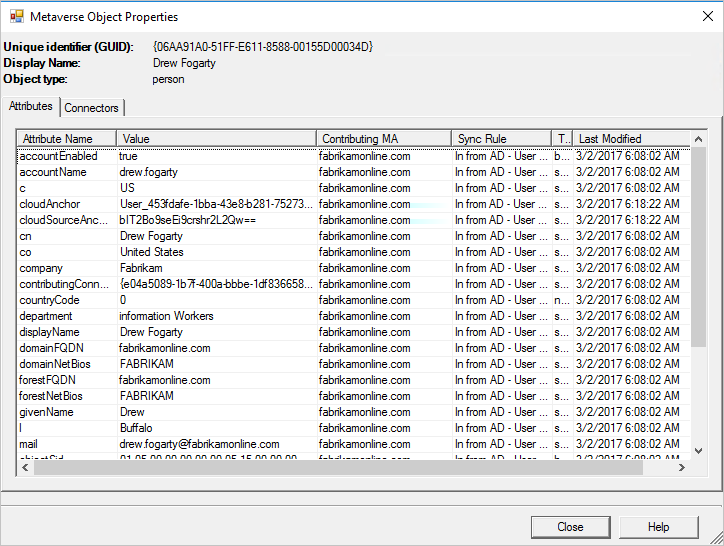Select the company attribute row
This screenshot has width=724, height=546.
coord(354,268)
